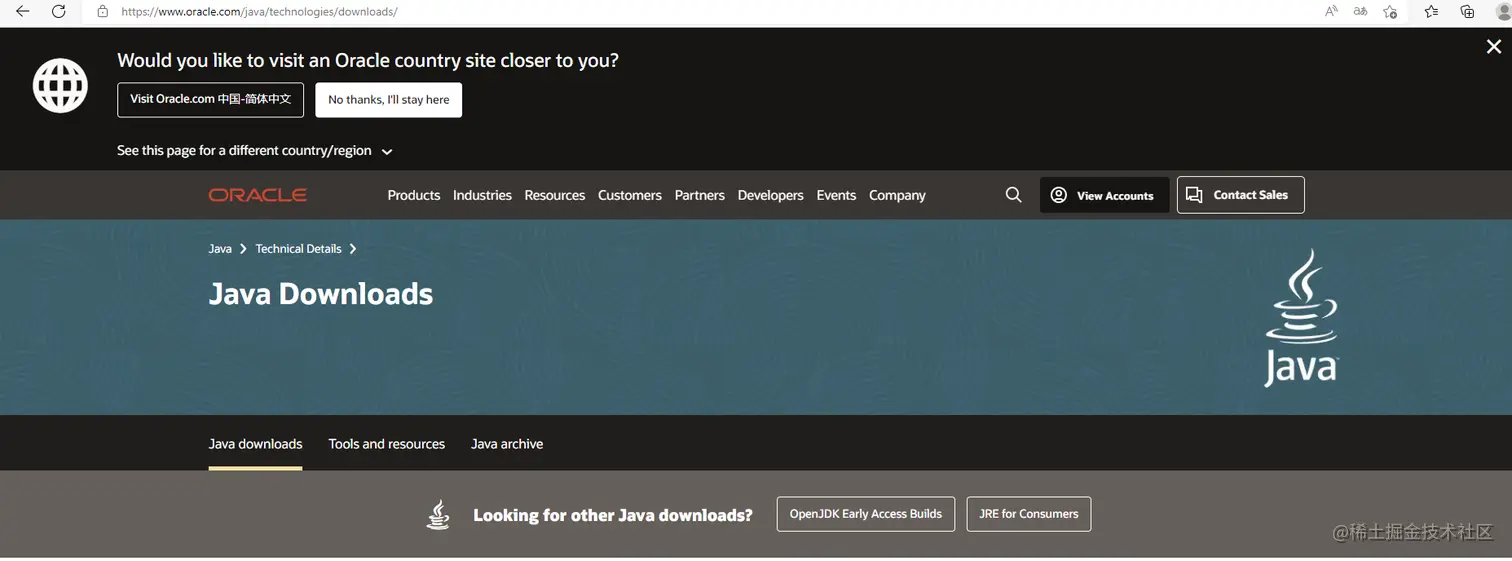This screenshot has height=561, width=1512.
Task: Open the favorites list icon
Action: (x=1431, y=11)
